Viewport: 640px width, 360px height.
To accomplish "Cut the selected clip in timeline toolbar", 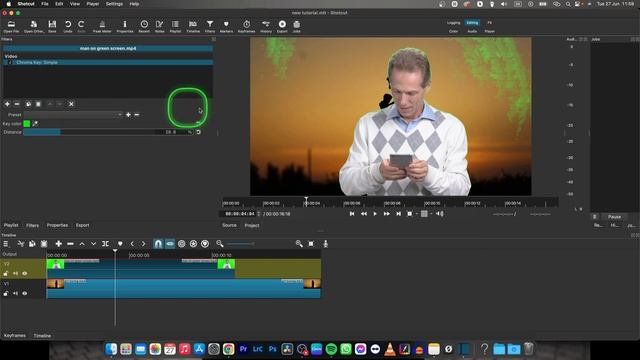I will 21,244.
